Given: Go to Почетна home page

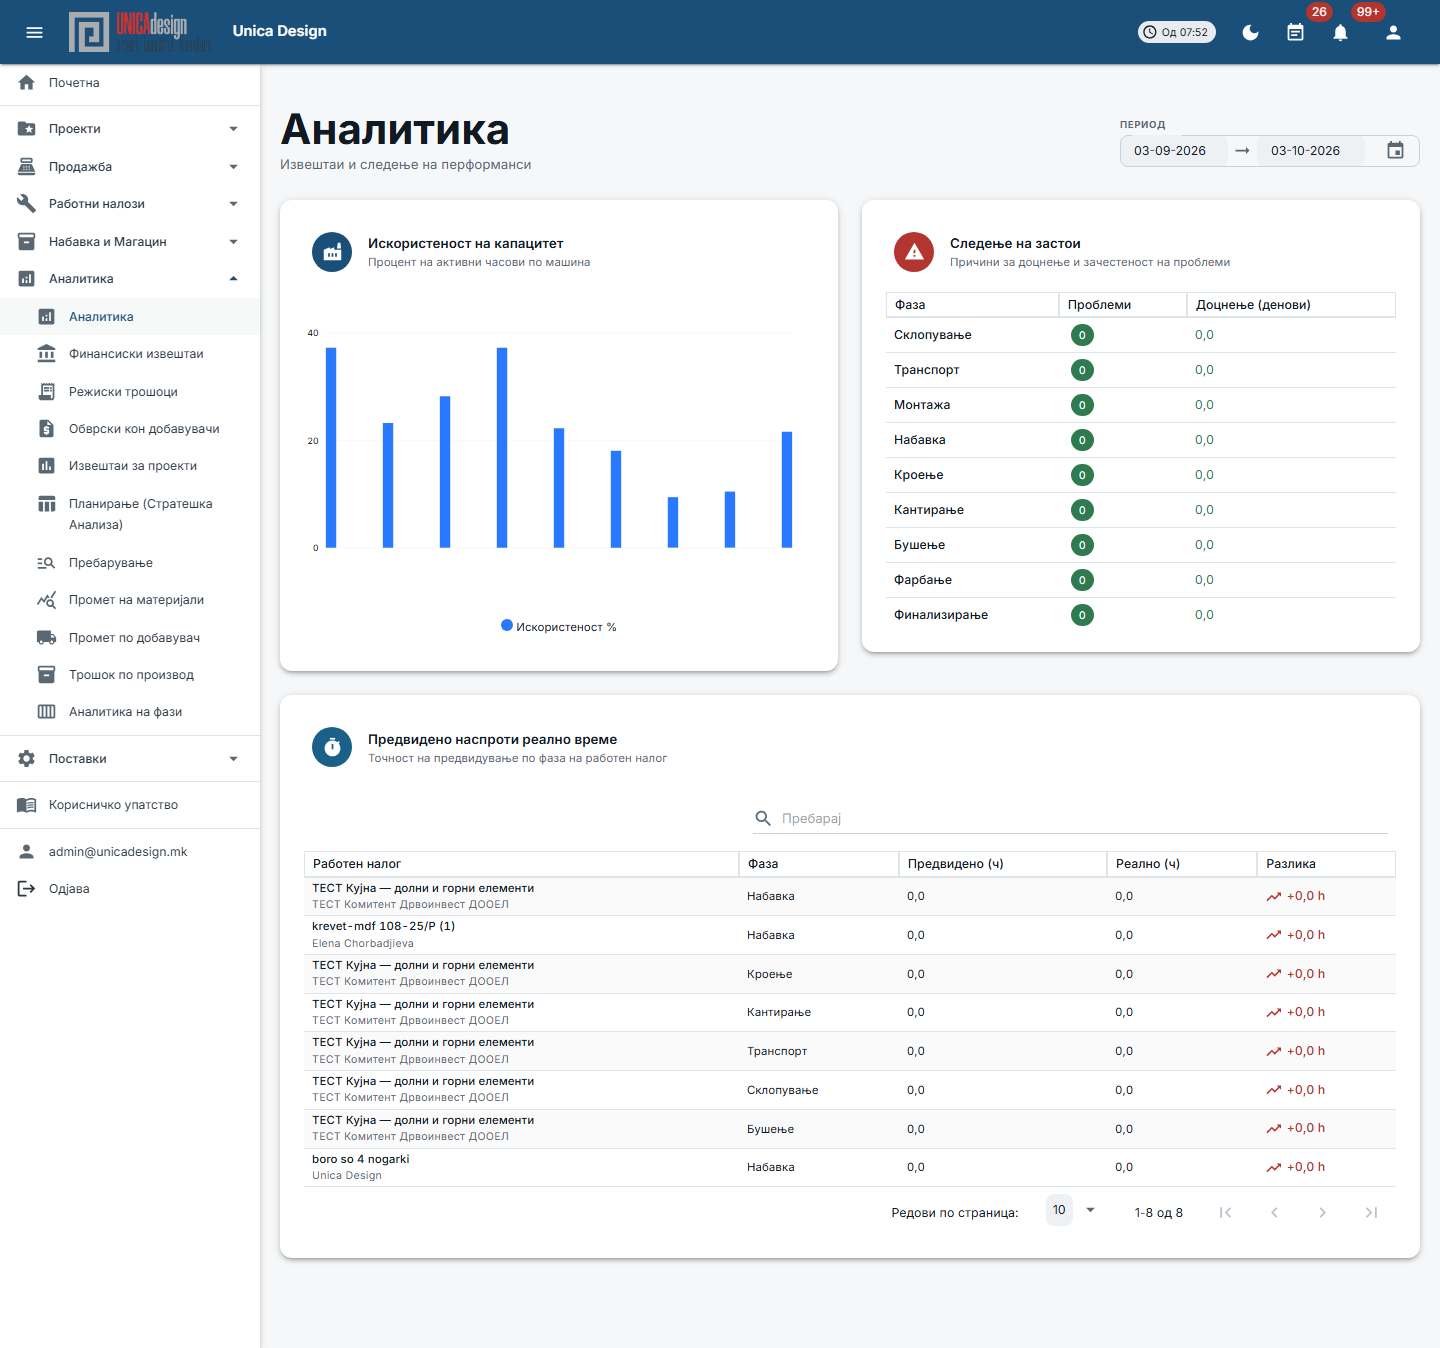Looking at the screenshot, I should click(130, 83).
